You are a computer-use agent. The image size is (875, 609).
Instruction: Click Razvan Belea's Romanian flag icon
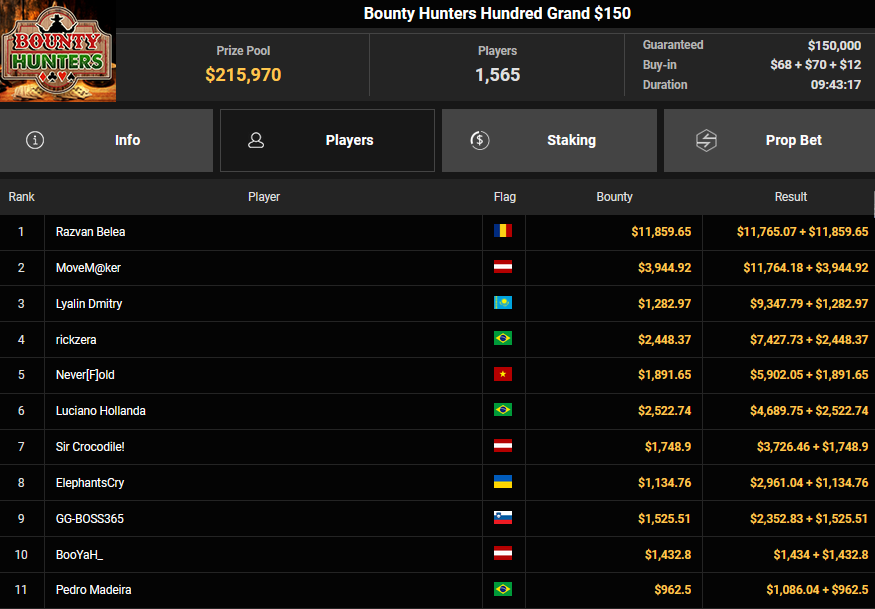pyautogui.click(x=503, y=232)
